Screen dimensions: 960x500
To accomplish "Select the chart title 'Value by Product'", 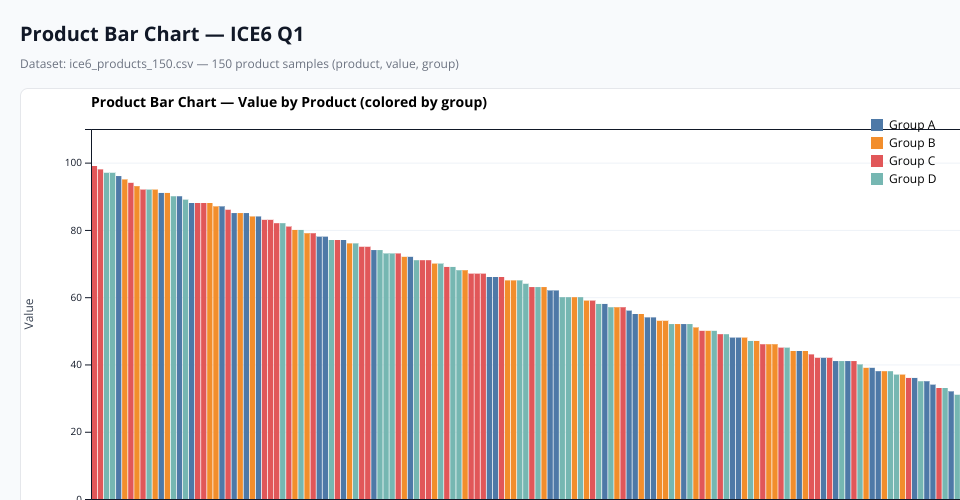I will click(288, 102).
